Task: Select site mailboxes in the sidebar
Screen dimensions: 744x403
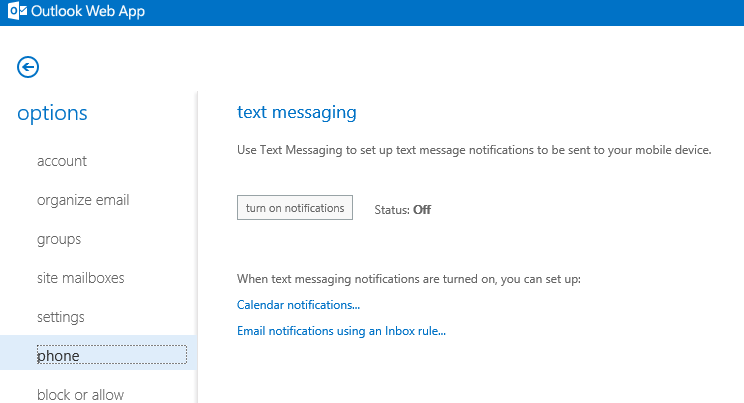Action: [x=81, y=278]
